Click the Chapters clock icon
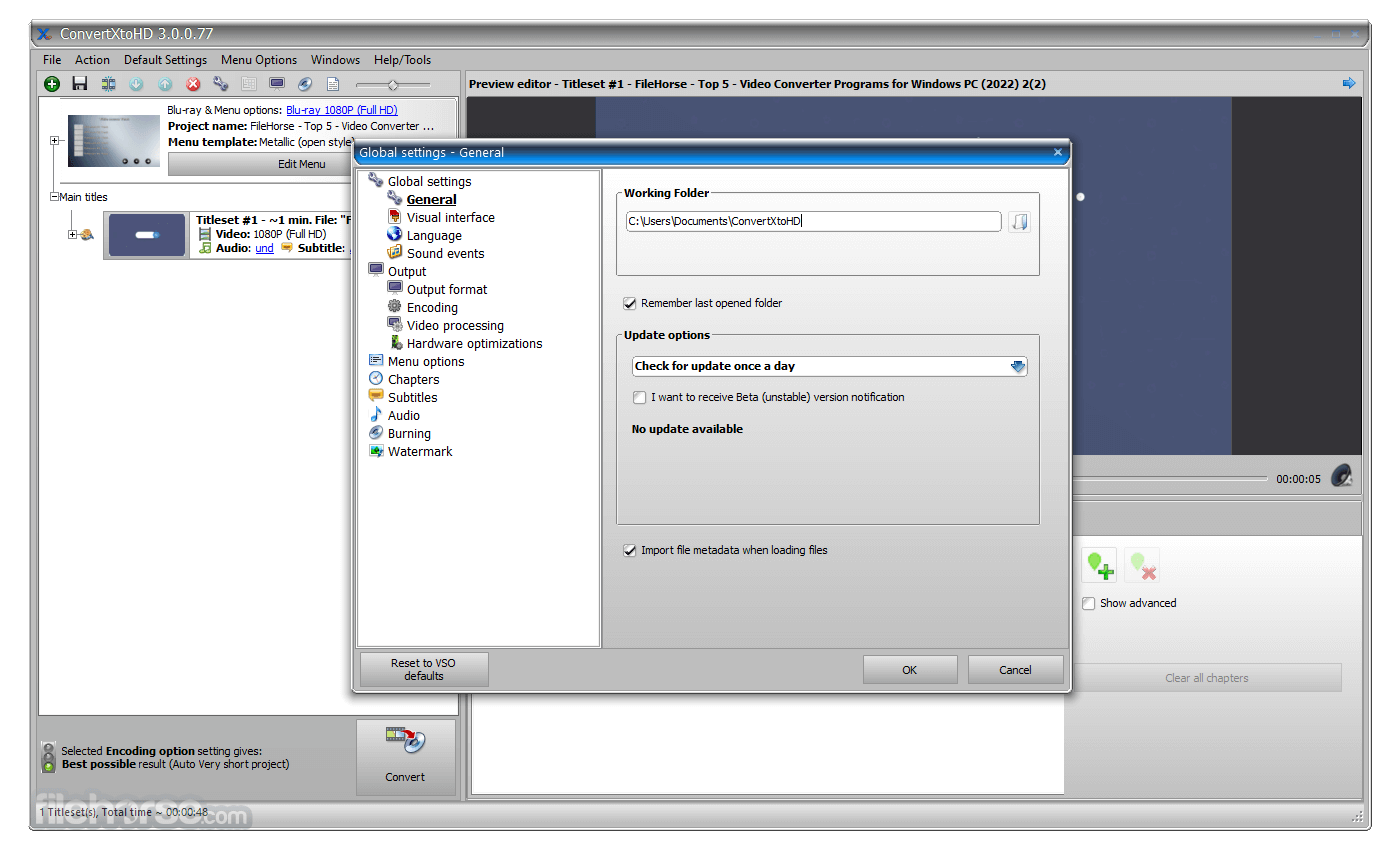This screenshot has height=860, width=1400. (376, 379)
